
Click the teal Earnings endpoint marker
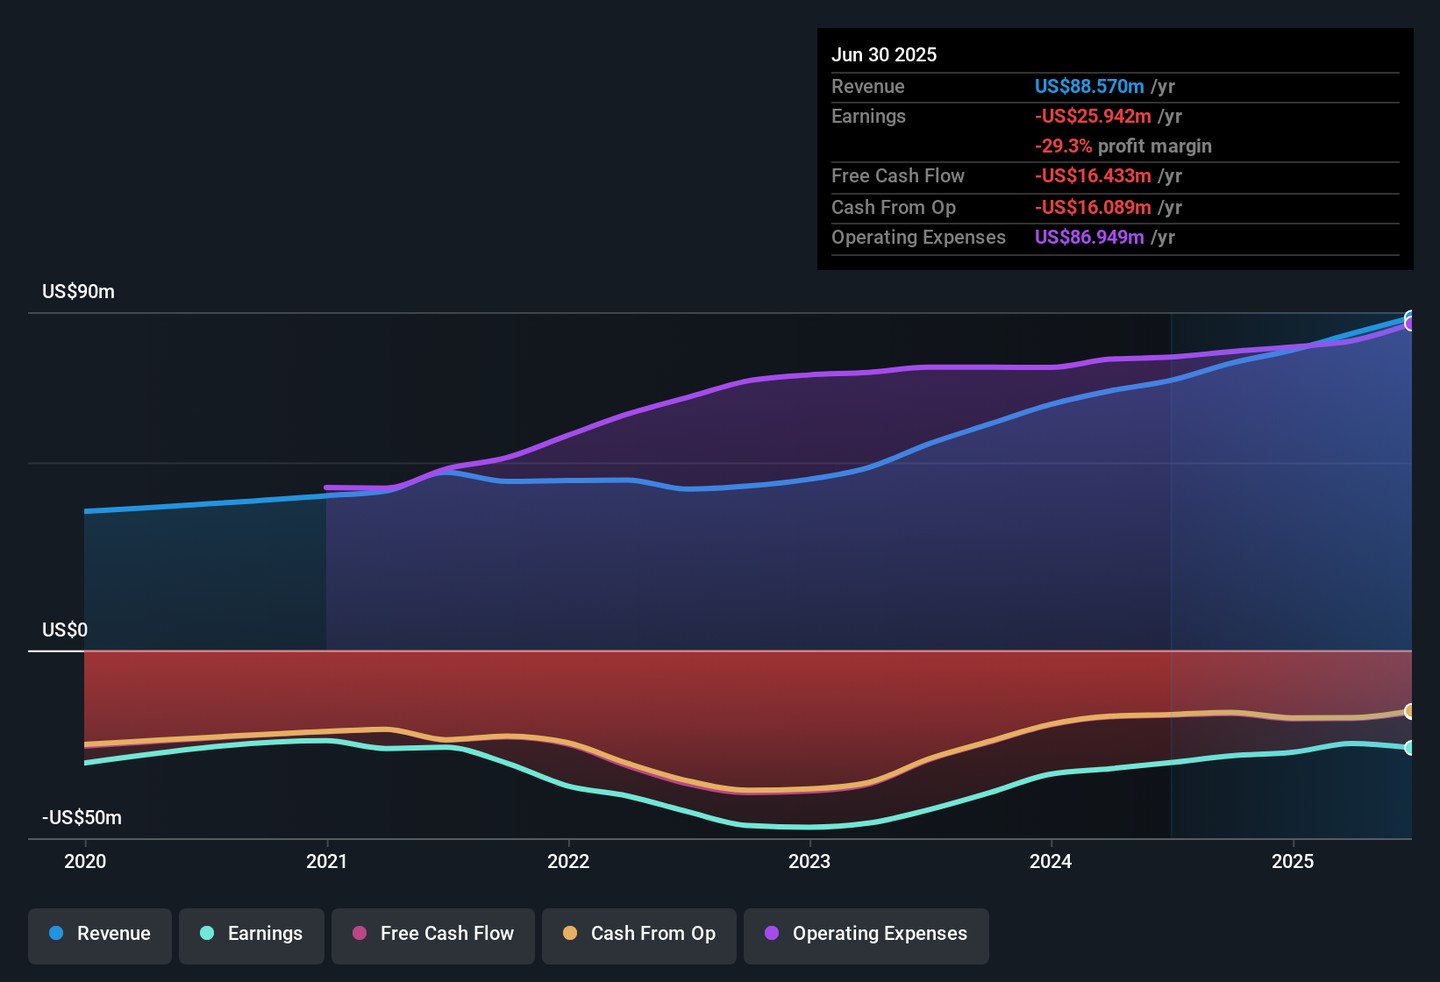coord(1409,748)
